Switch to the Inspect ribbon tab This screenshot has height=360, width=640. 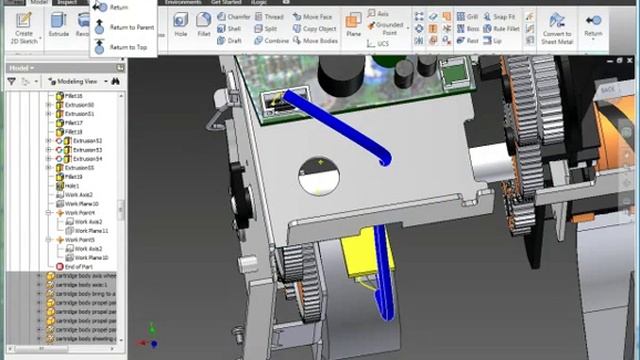[67, 2]
